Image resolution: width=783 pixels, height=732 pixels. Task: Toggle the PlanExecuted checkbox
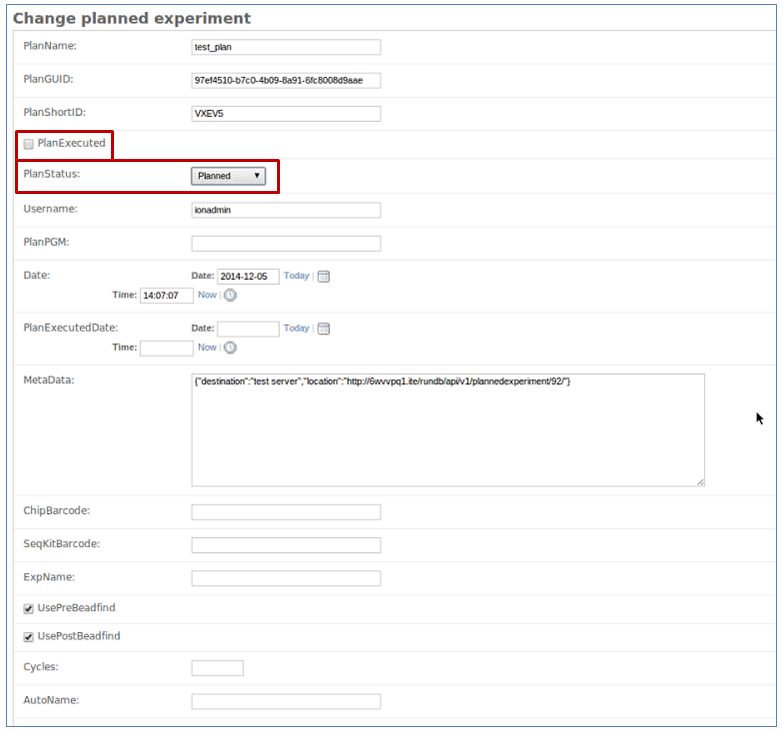click(28, 144)
